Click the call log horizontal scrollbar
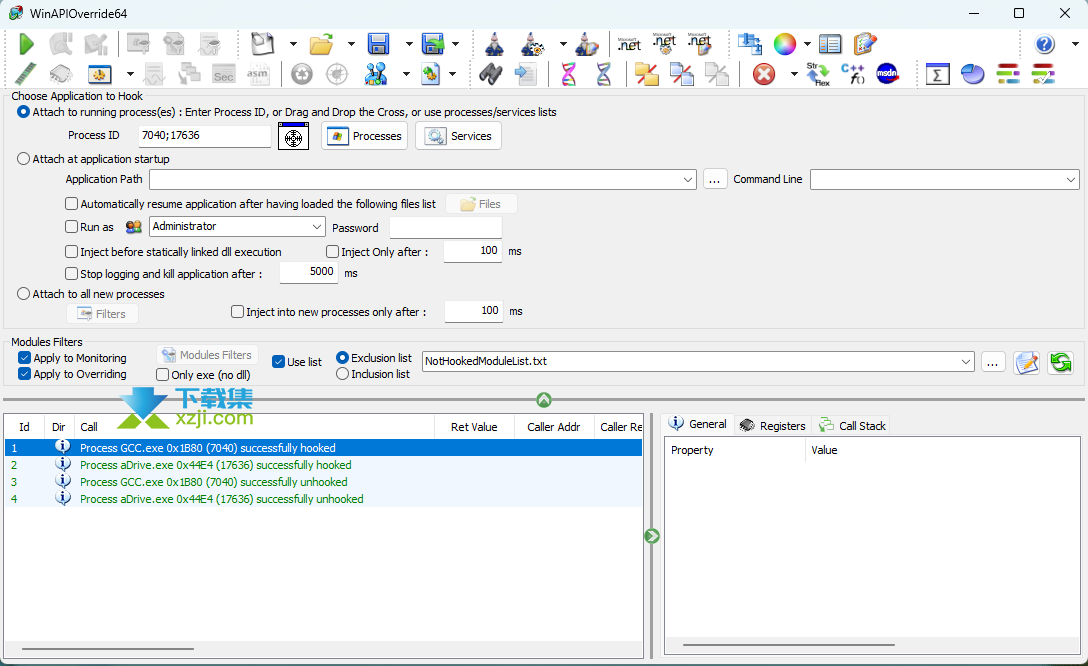This screenshot has width=1088, height=666. coord(108,649)
